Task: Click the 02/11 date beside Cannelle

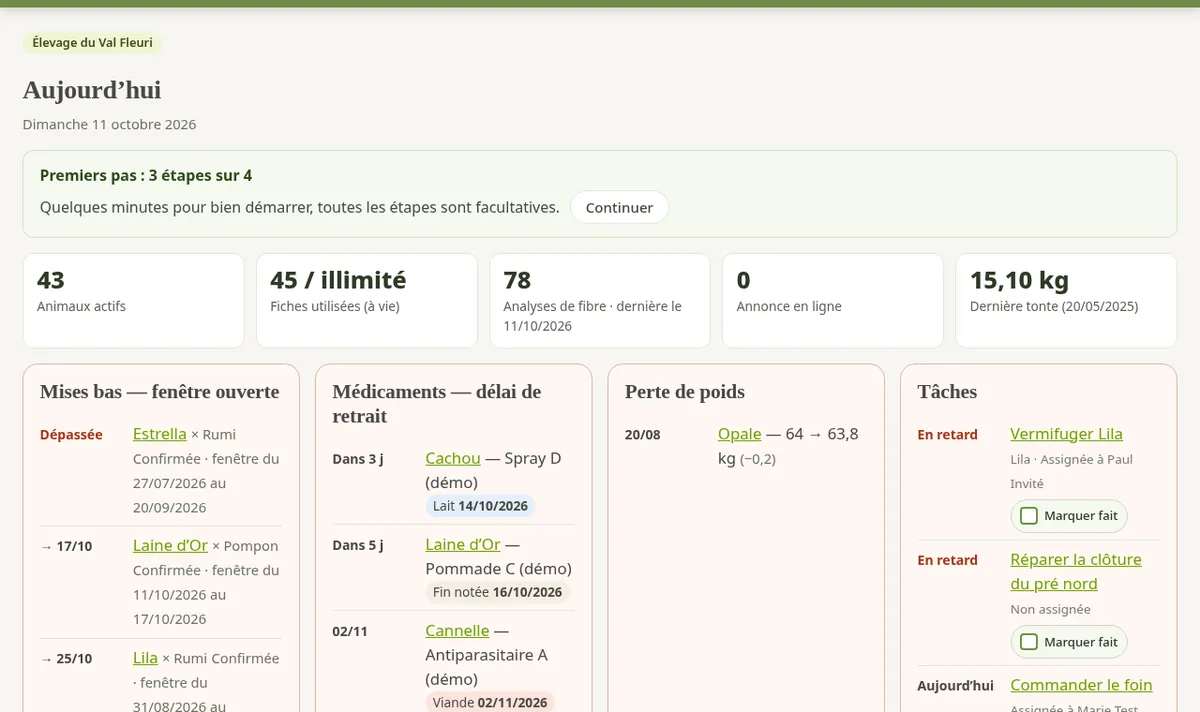Action: click(x=350, y=631)
